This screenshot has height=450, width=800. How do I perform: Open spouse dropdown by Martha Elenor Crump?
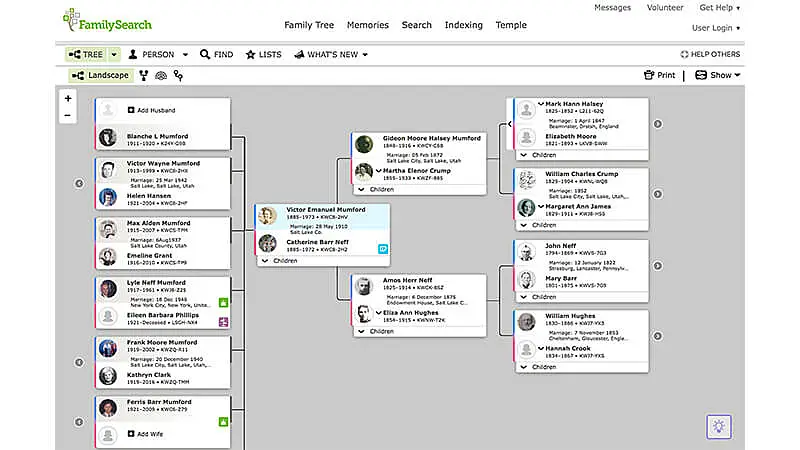point(379,171)
